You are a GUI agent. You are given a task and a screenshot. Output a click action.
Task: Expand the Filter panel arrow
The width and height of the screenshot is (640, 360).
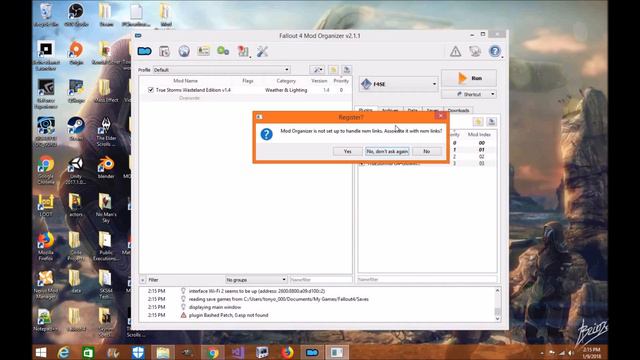[x=142, y=280]
